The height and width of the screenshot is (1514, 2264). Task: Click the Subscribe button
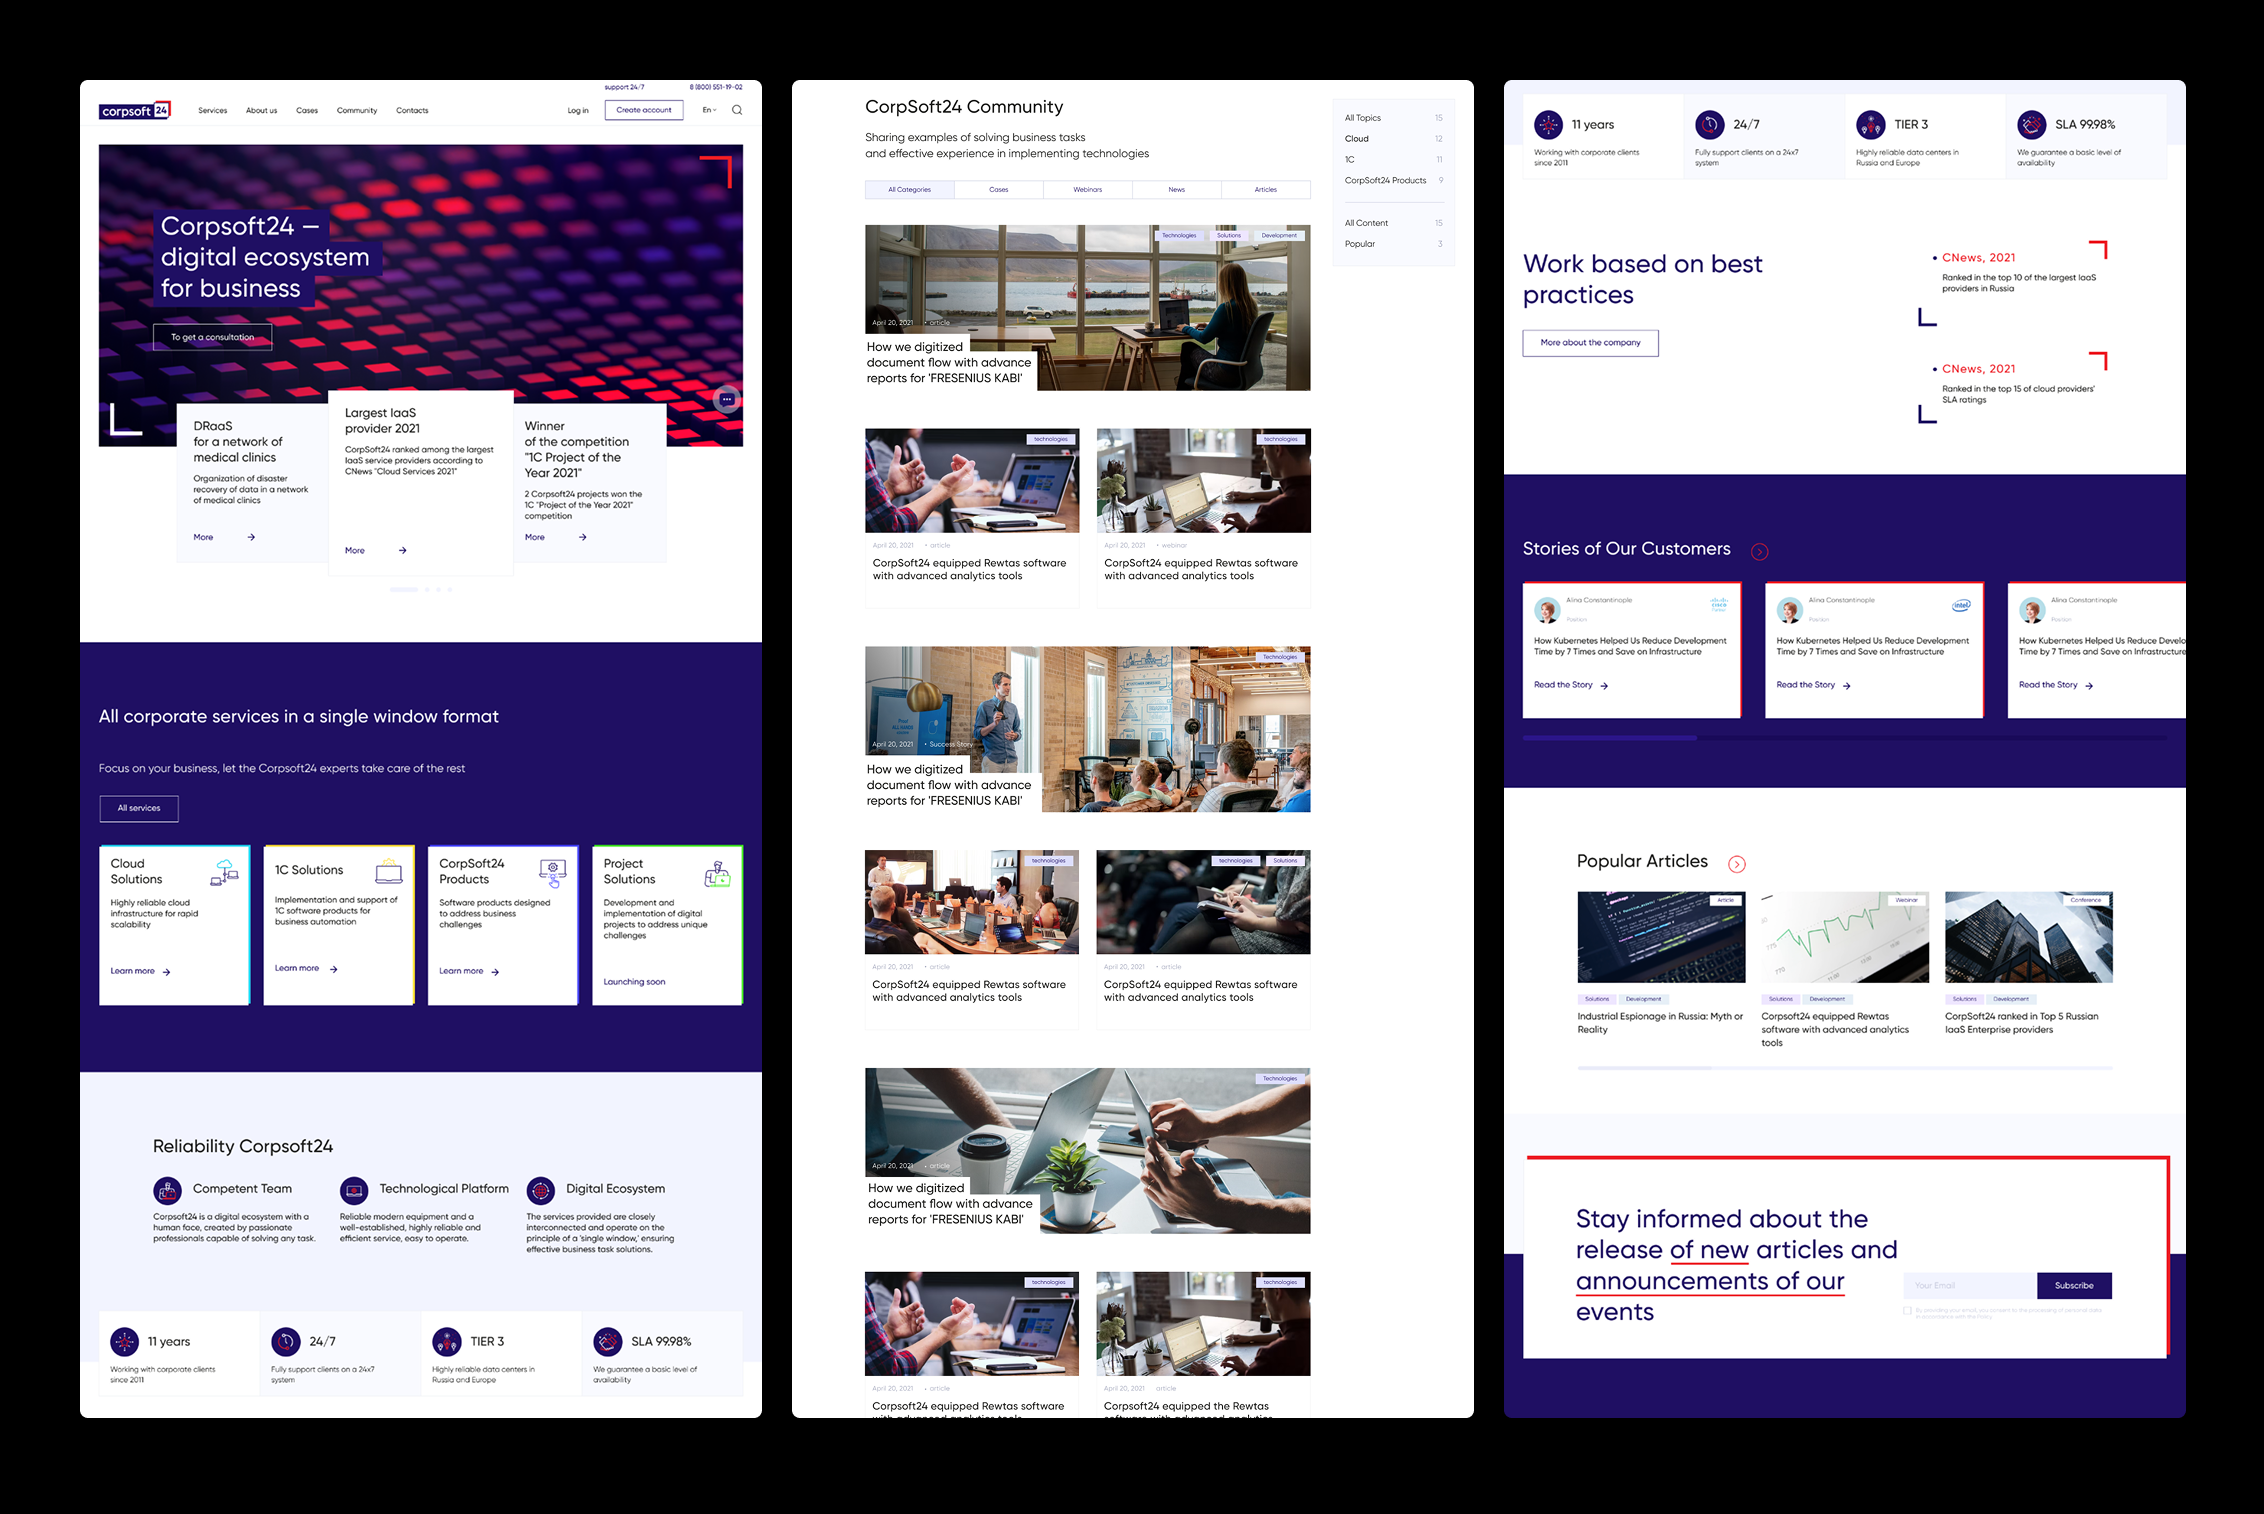2074,1285
